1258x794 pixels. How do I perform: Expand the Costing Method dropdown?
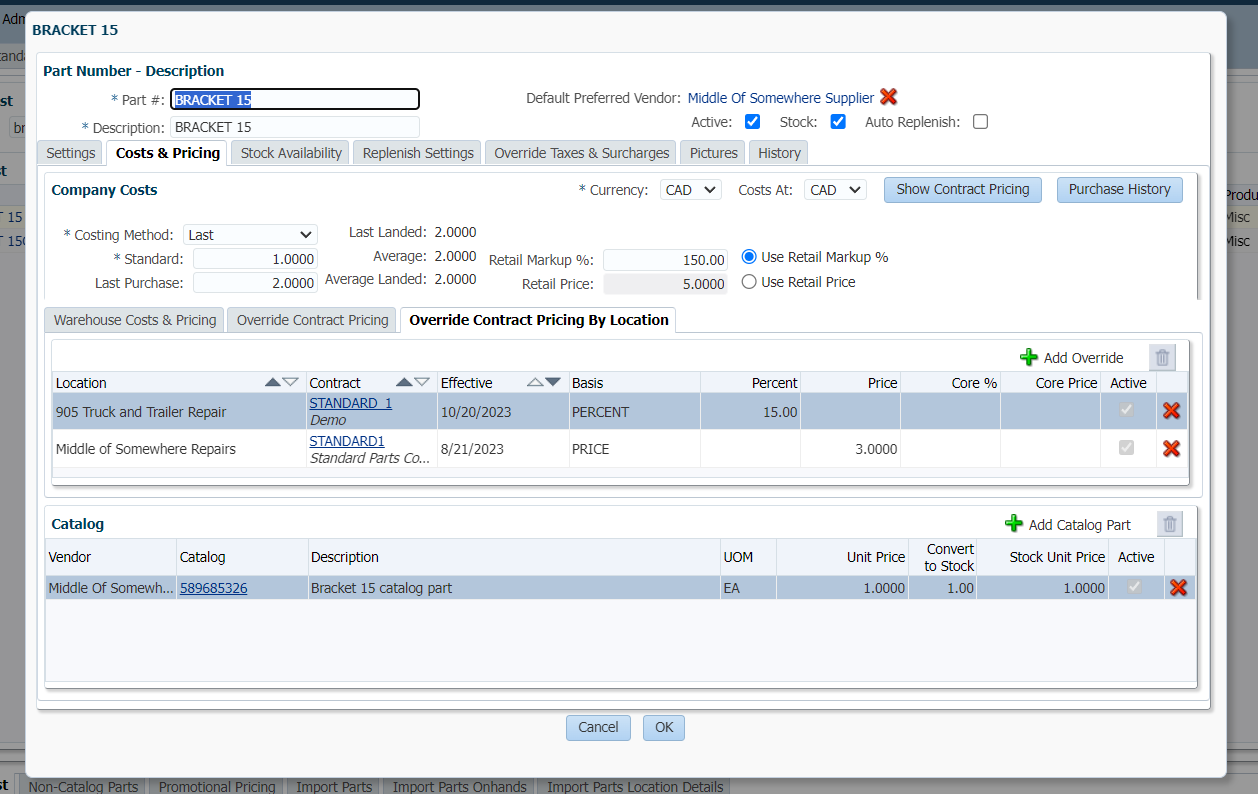point(250,235)
